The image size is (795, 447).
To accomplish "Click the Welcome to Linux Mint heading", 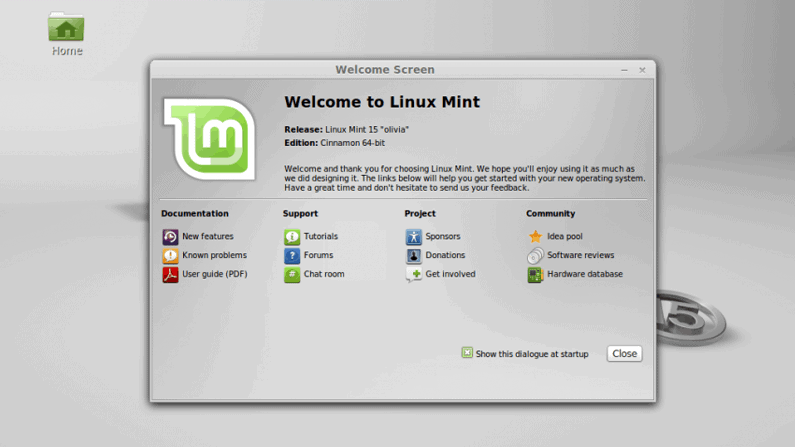I will coord(382,102).
